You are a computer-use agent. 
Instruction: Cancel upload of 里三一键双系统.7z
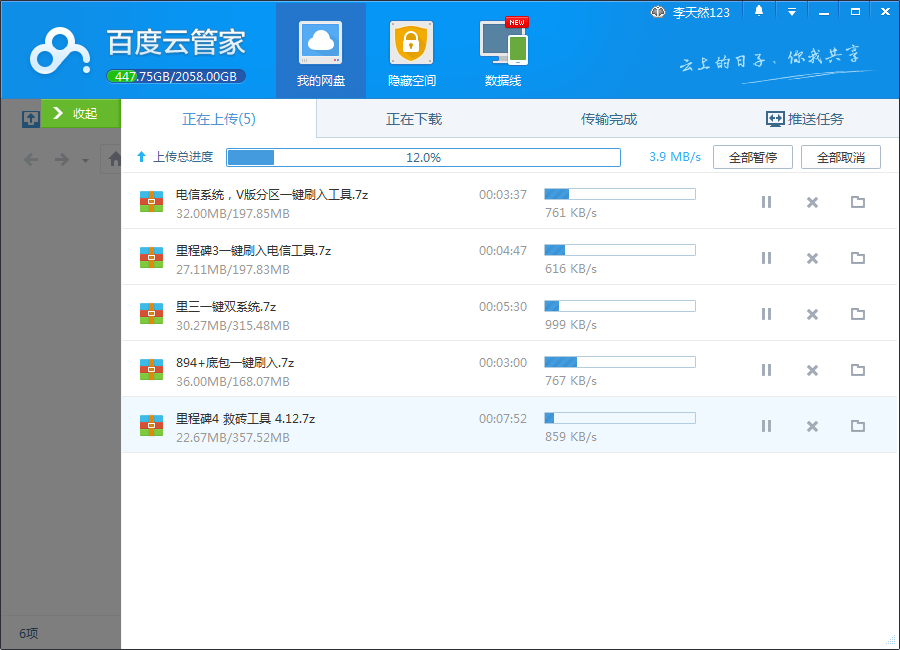pos(812,314)
